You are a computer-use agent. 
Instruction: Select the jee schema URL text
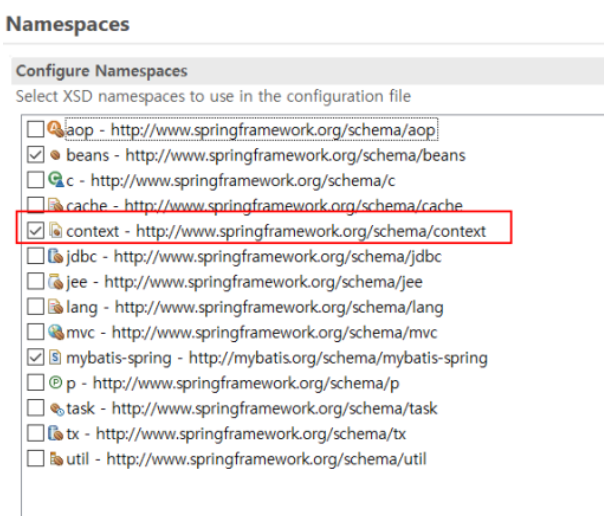[x=263, y=282]
